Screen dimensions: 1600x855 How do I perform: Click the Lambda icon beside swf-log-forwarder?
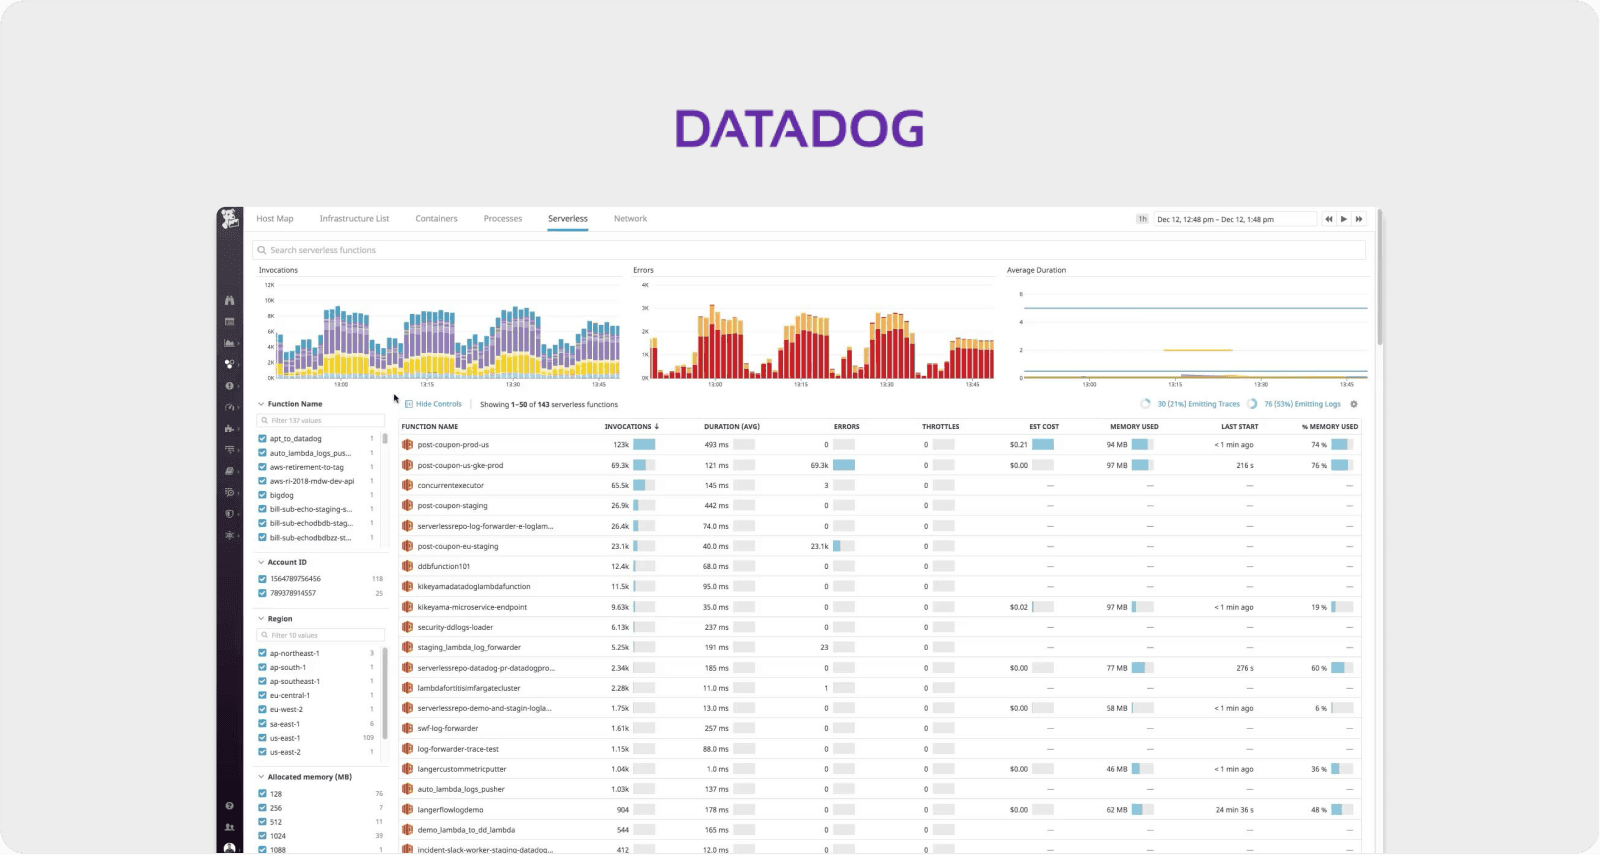(407, 728)
